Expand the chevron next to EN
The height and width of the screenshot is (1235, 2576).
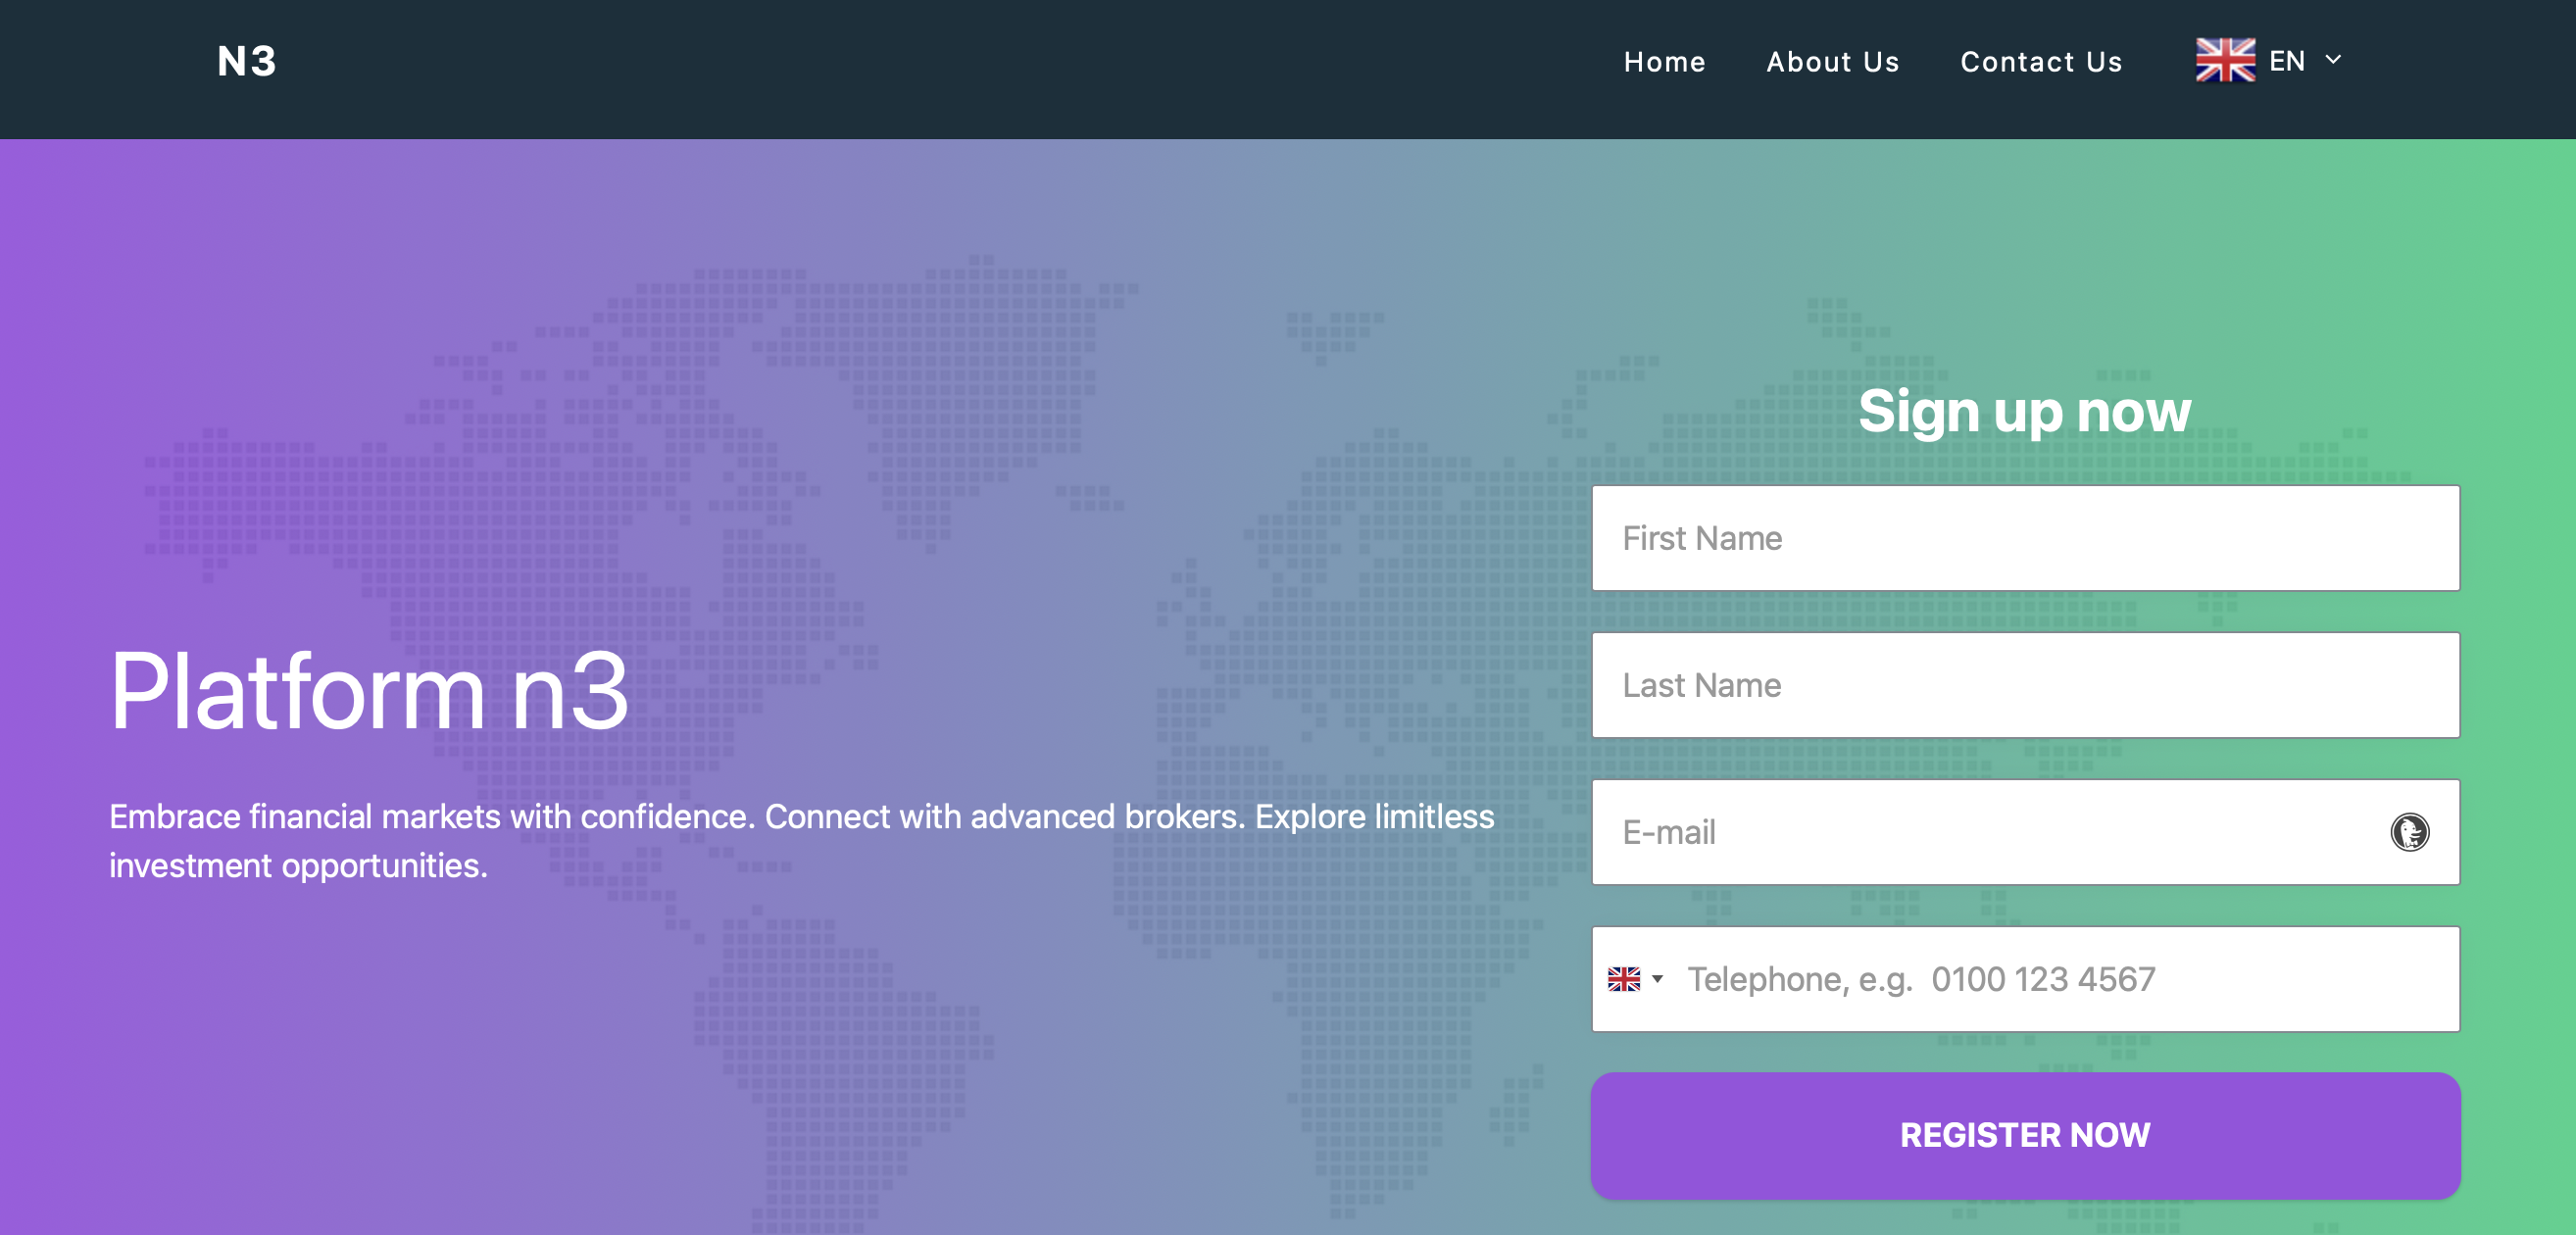pos(2333,60)
